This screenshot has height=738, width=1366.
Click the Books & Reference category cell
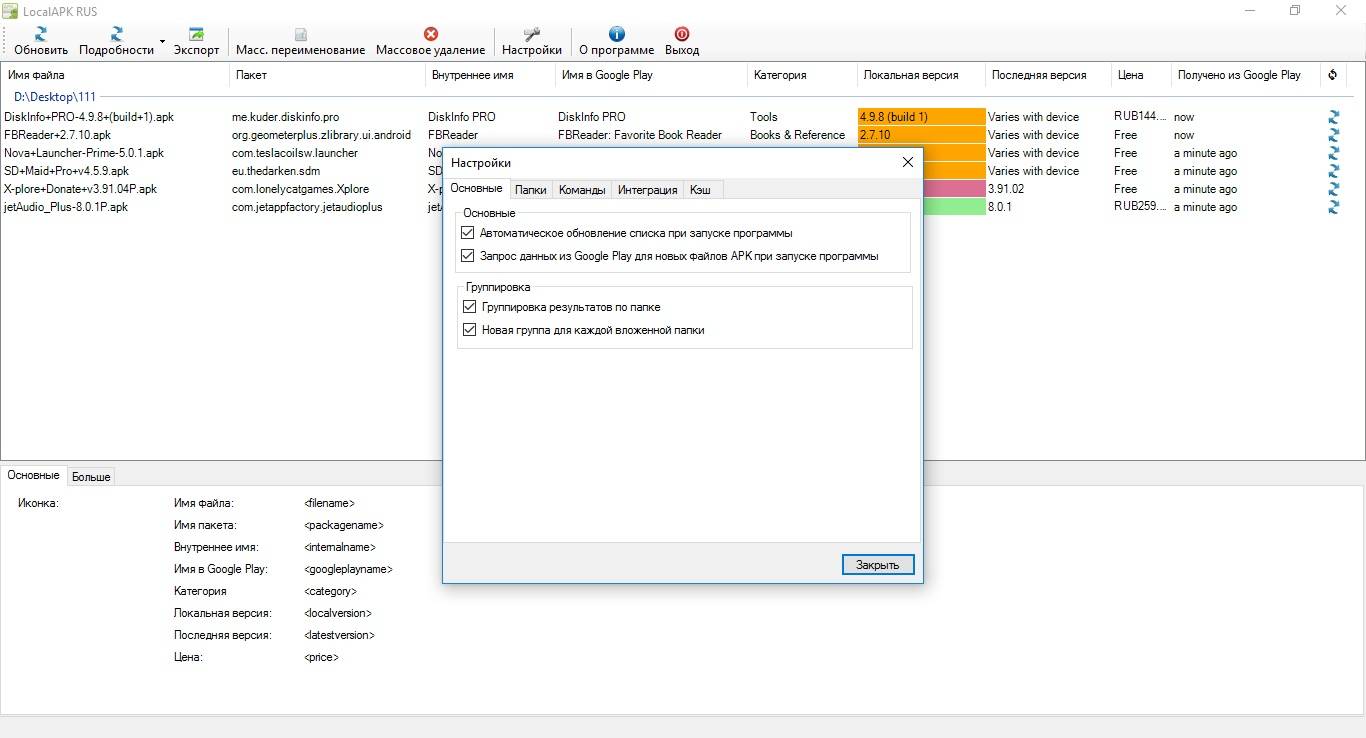click(797, 135)
